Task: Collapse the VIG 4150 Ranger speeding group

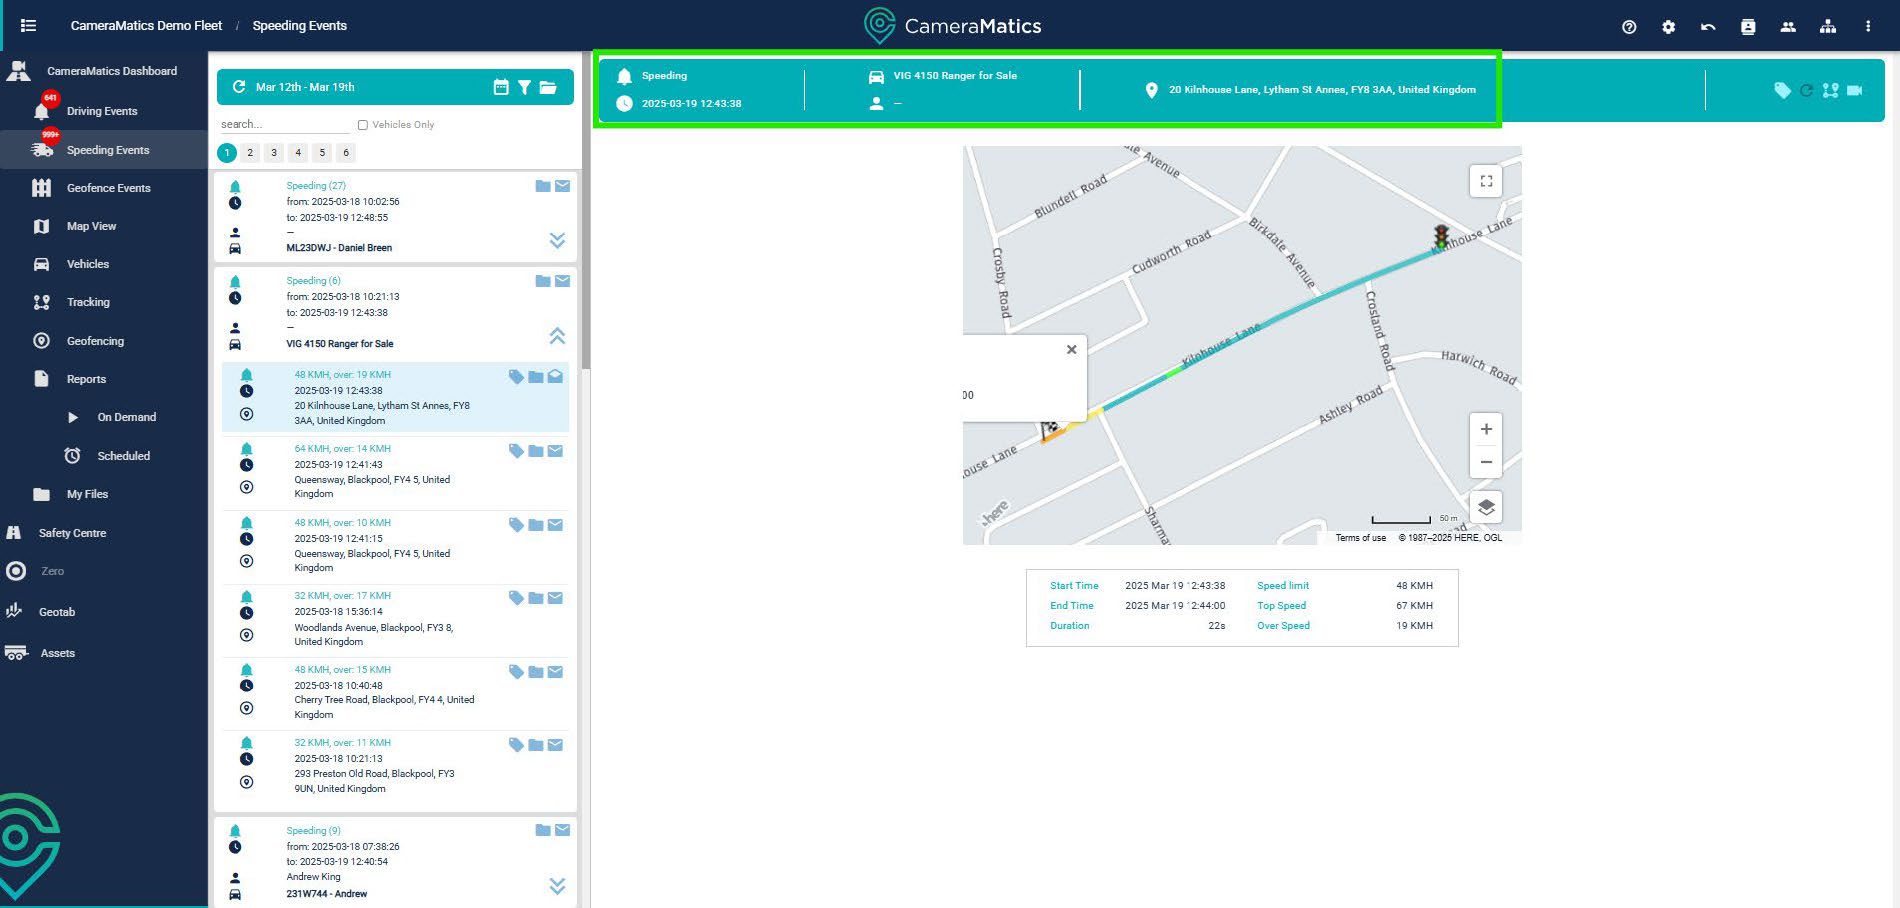Action: click(x=557, y=336)
